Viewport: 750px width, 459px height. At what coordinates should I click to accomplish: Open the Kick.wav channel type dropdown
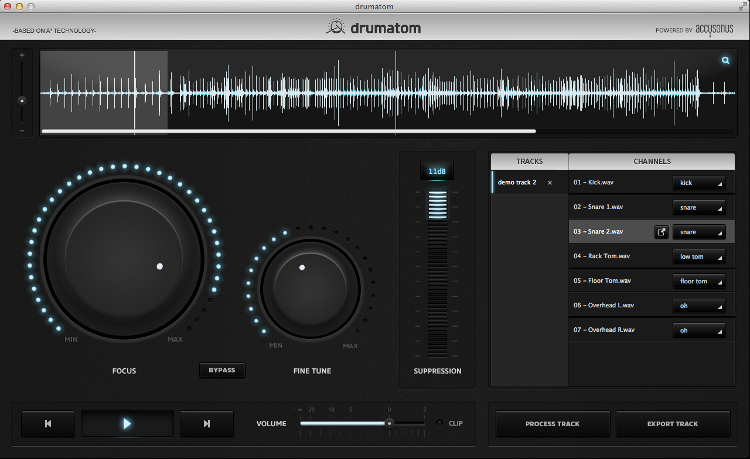(699, 183)
